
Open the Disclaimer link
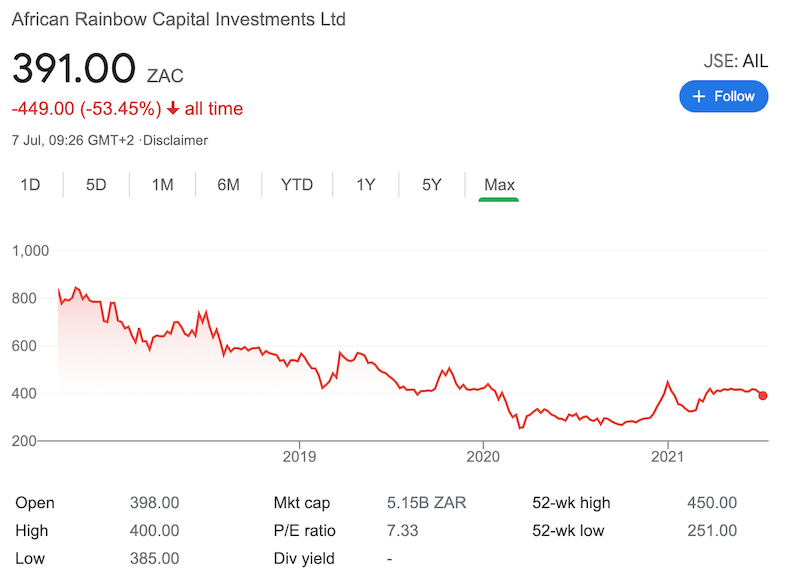(175, 140)
